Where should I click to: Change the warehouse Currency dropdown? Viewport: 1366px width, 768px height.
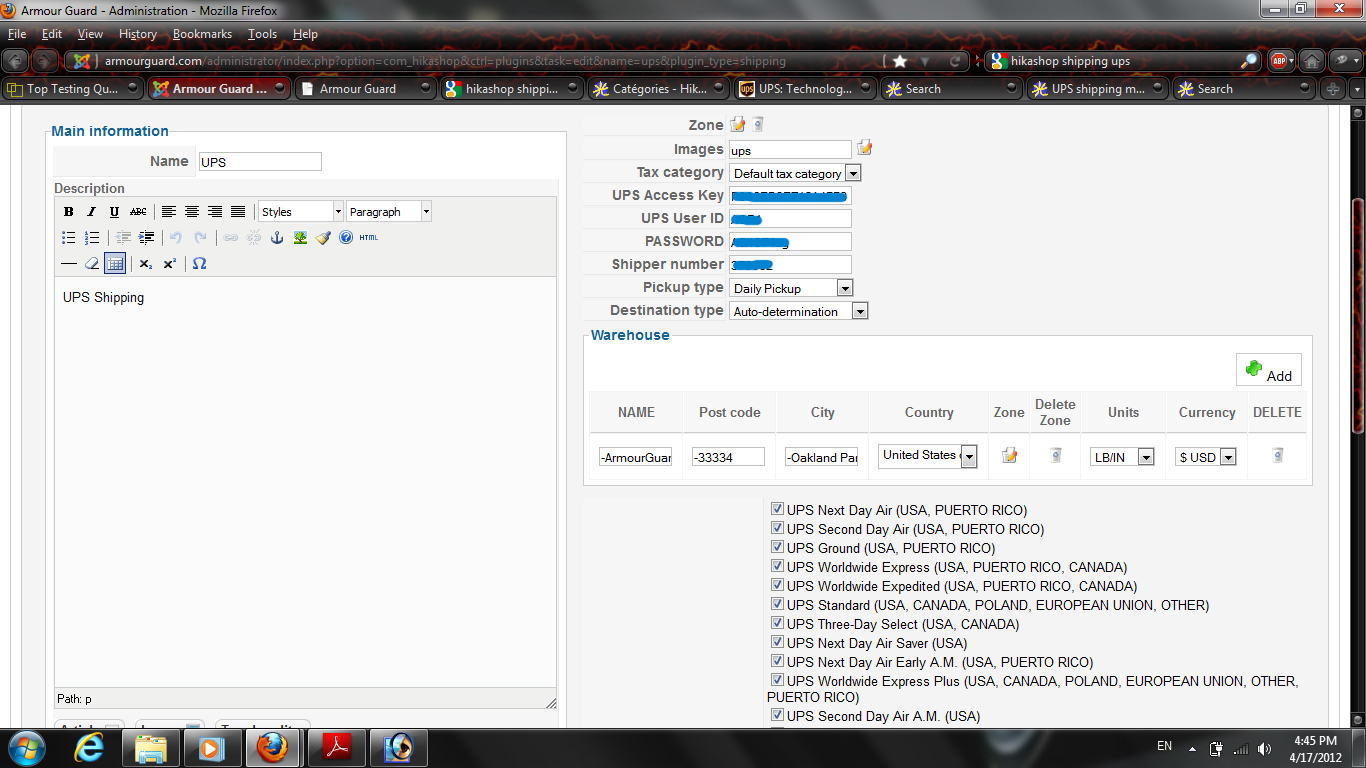[x=1207, y=457]
